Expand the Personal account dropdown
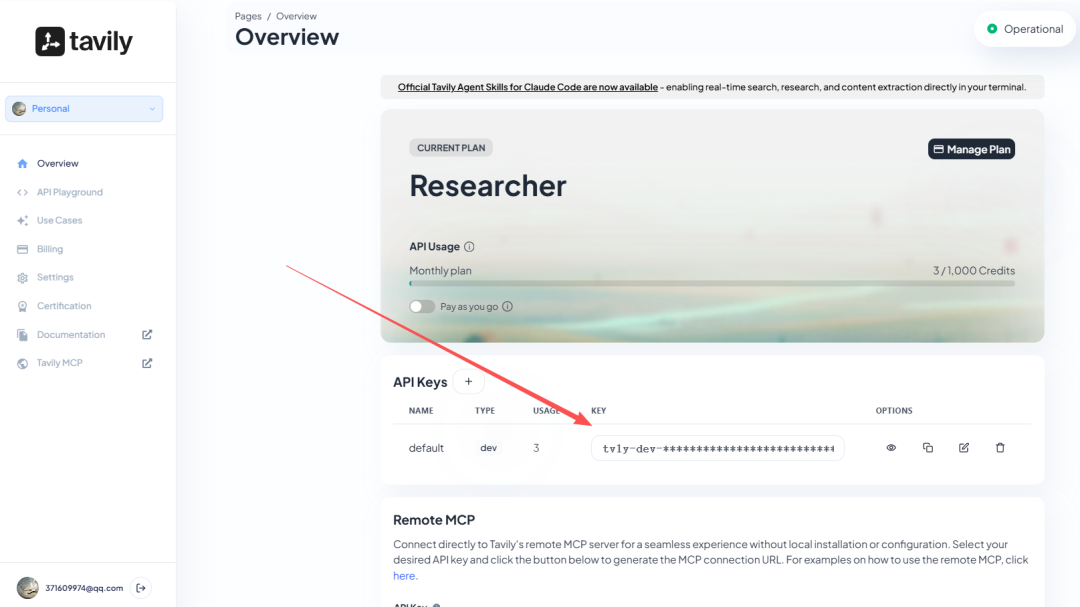 coord(84,109)
